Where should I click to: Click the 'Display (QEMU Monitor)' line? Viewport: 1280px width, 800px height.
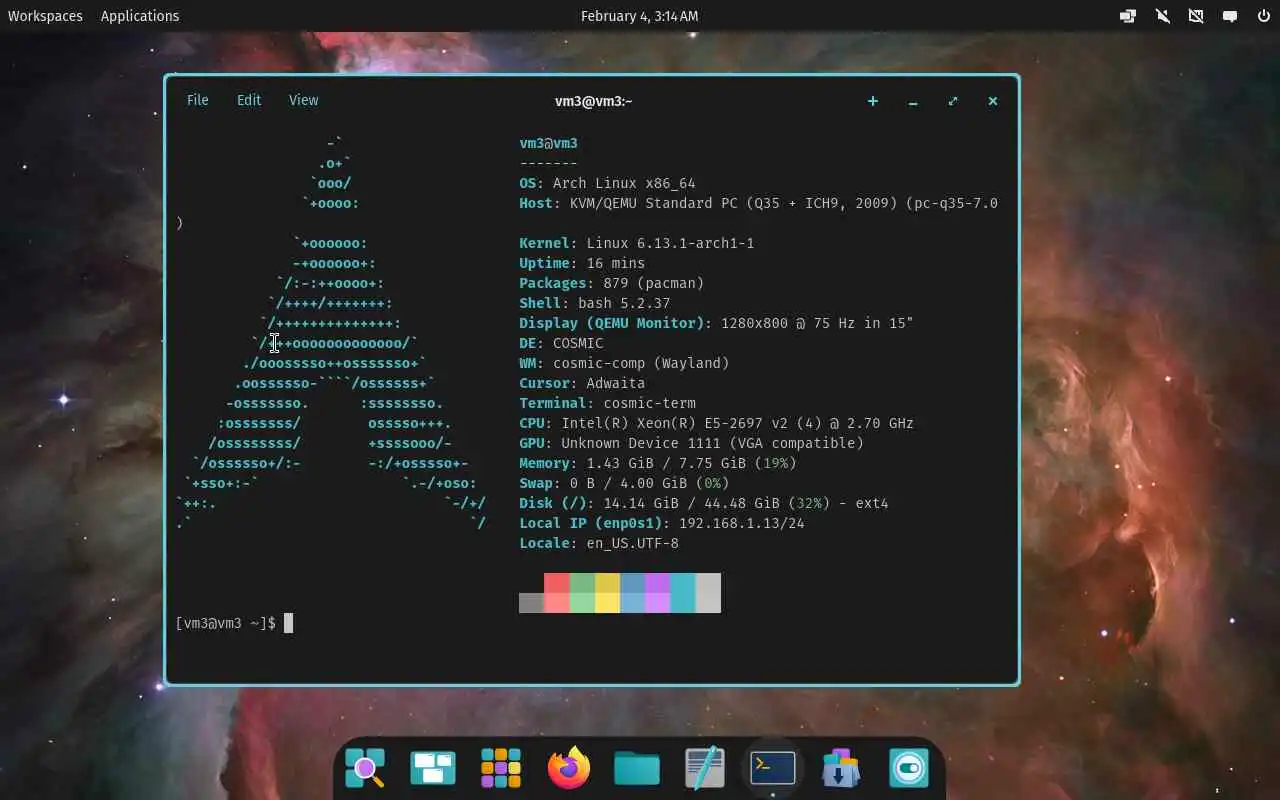(x=716, y=323)
